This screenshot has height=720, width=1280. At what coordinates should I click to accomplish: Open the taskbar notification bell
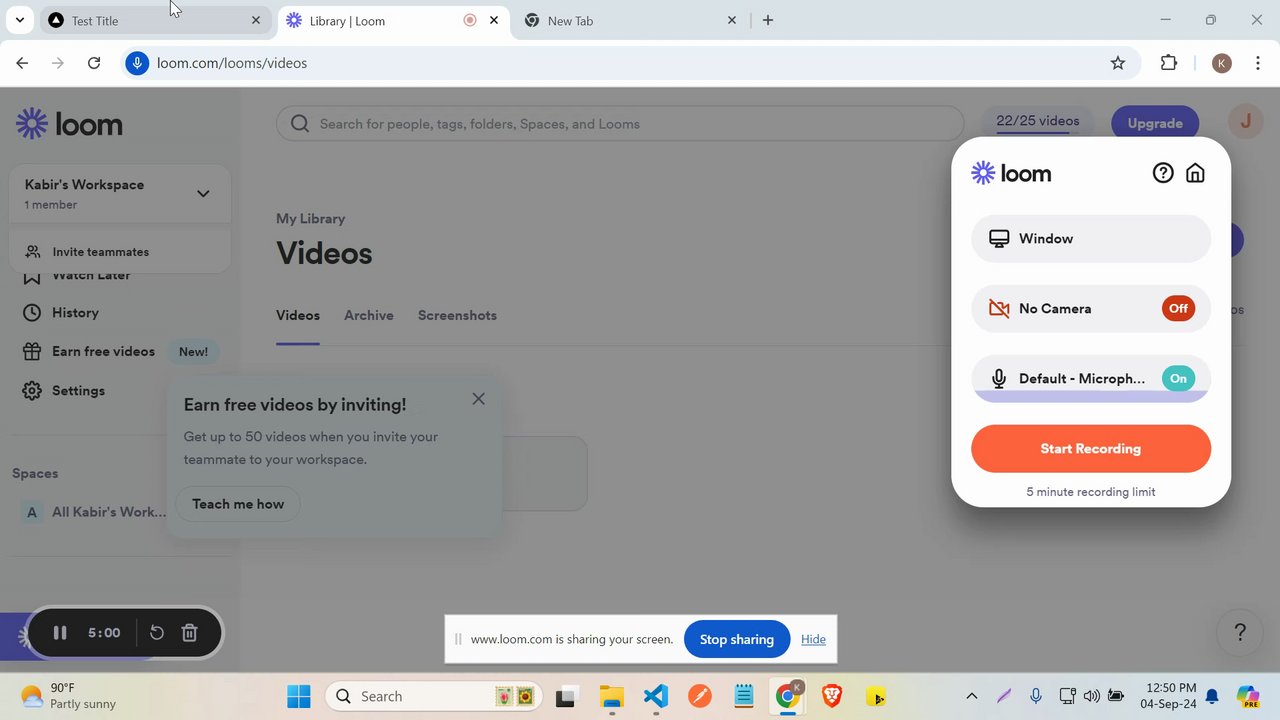tap(1212, 696)
